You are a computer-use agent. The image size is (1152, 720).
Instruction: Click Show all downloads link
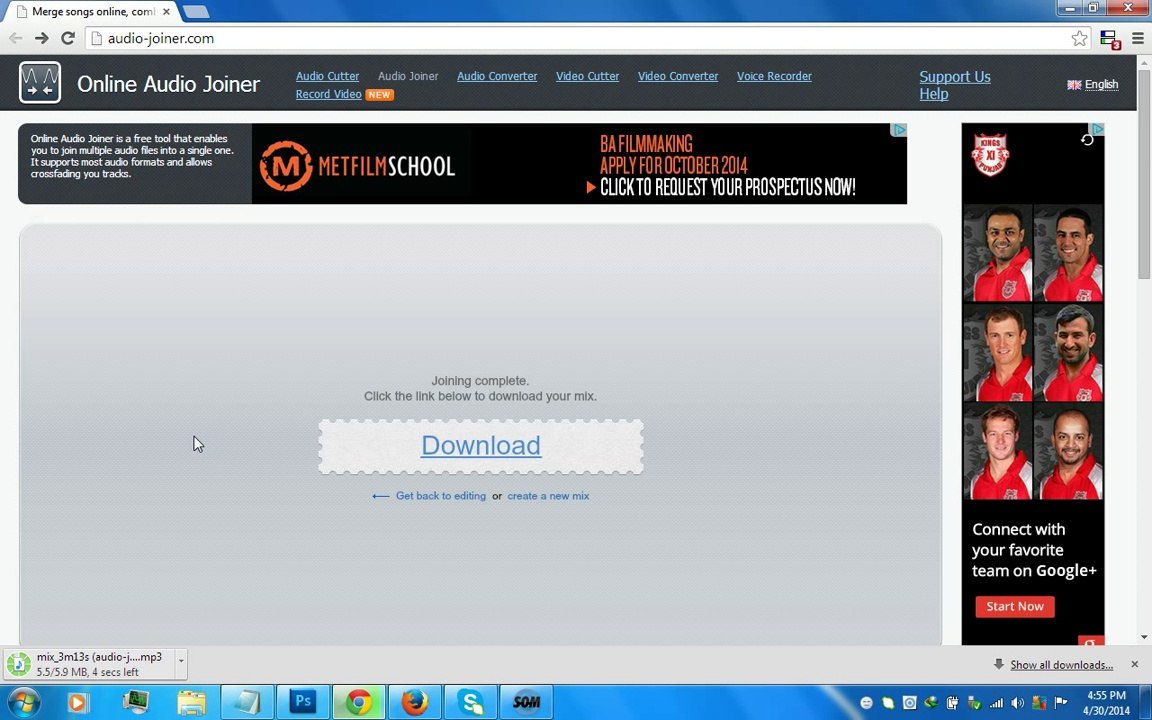1061,665
